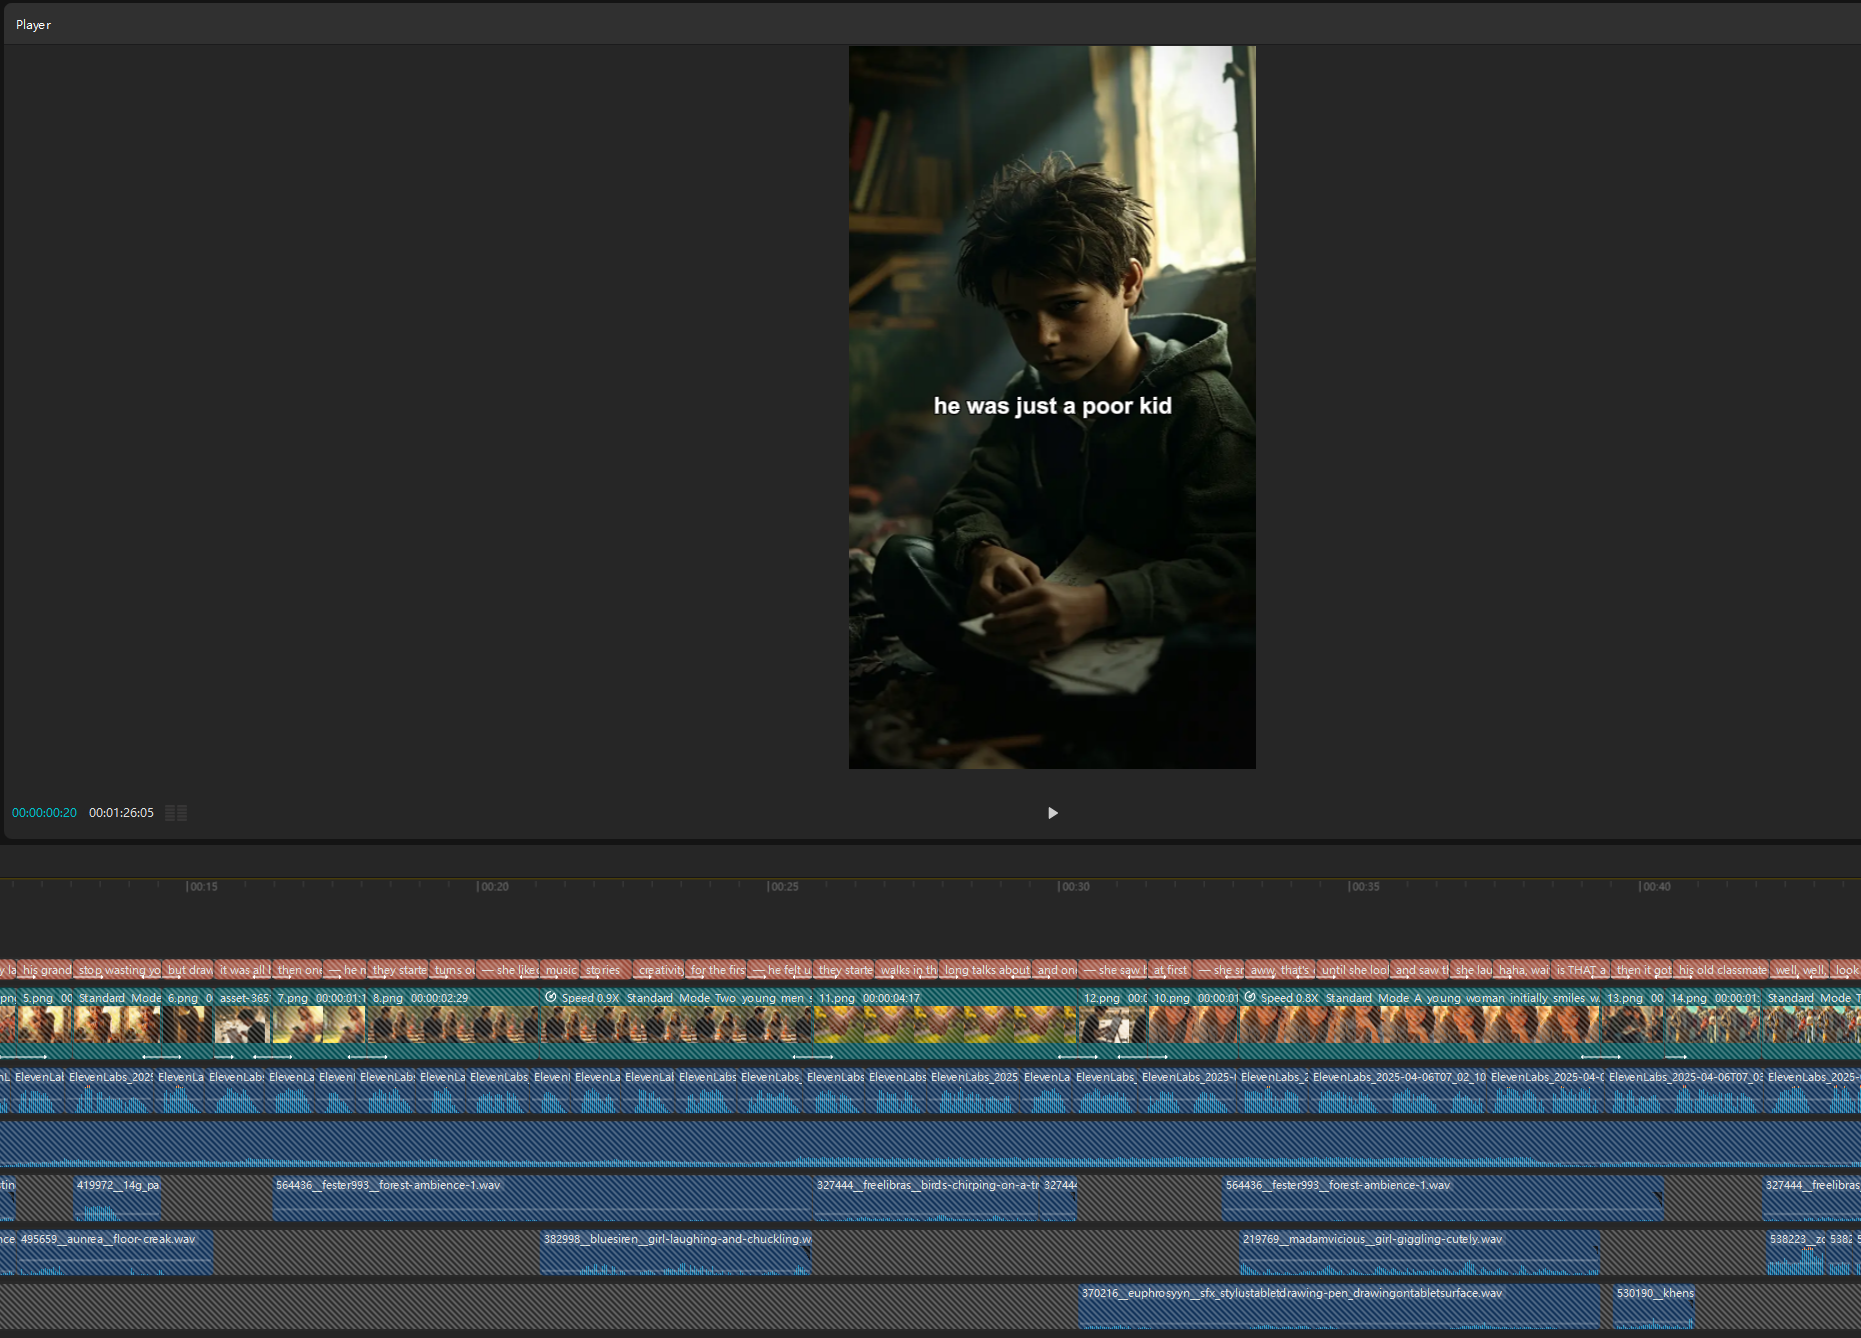The image size is (1861, 1338).
Task: Select the 'Two young men' Speed 0.9X clip thumbnails
Action: click(677, 1025)
